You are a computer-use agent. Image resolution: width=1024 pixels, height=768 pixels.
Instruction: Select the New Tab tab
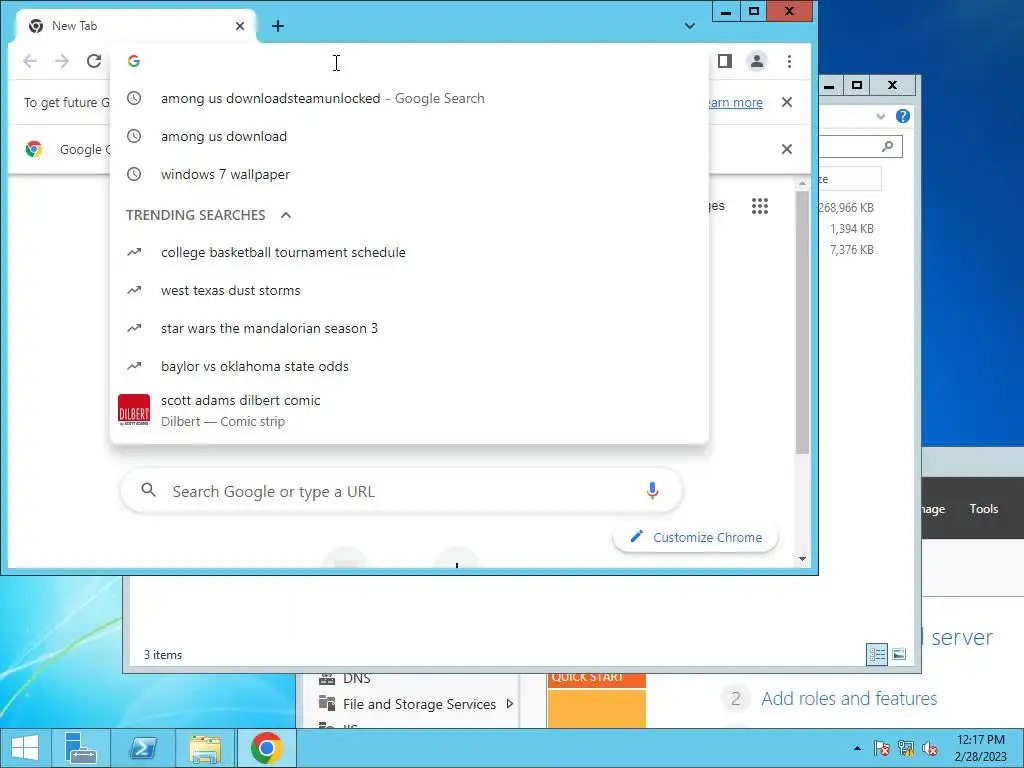(135, 26)
